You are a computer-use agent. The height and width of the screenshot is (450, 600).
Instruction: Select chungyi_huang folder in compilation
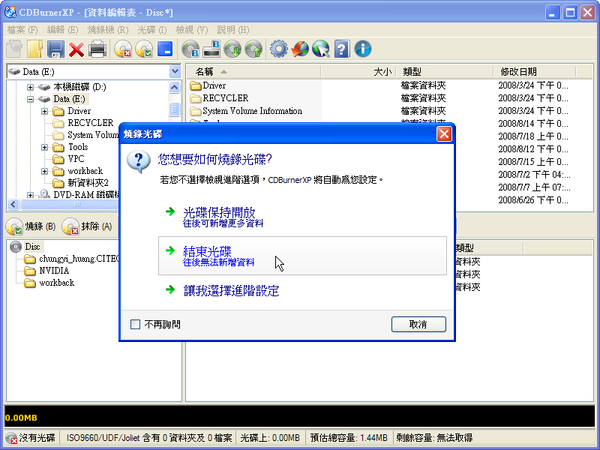[79, 259]
